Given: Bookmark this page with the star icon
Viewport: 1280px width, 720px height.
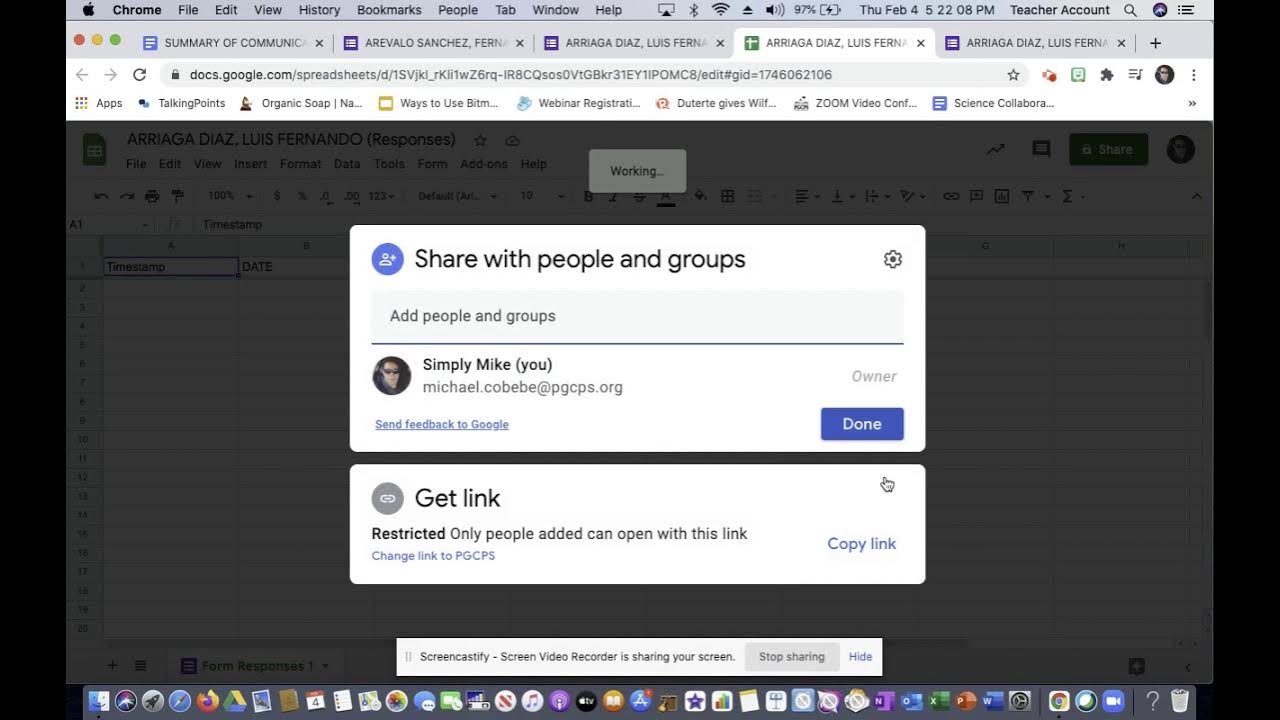Looking at the screenshot, I should click(x=1013, y=75).
